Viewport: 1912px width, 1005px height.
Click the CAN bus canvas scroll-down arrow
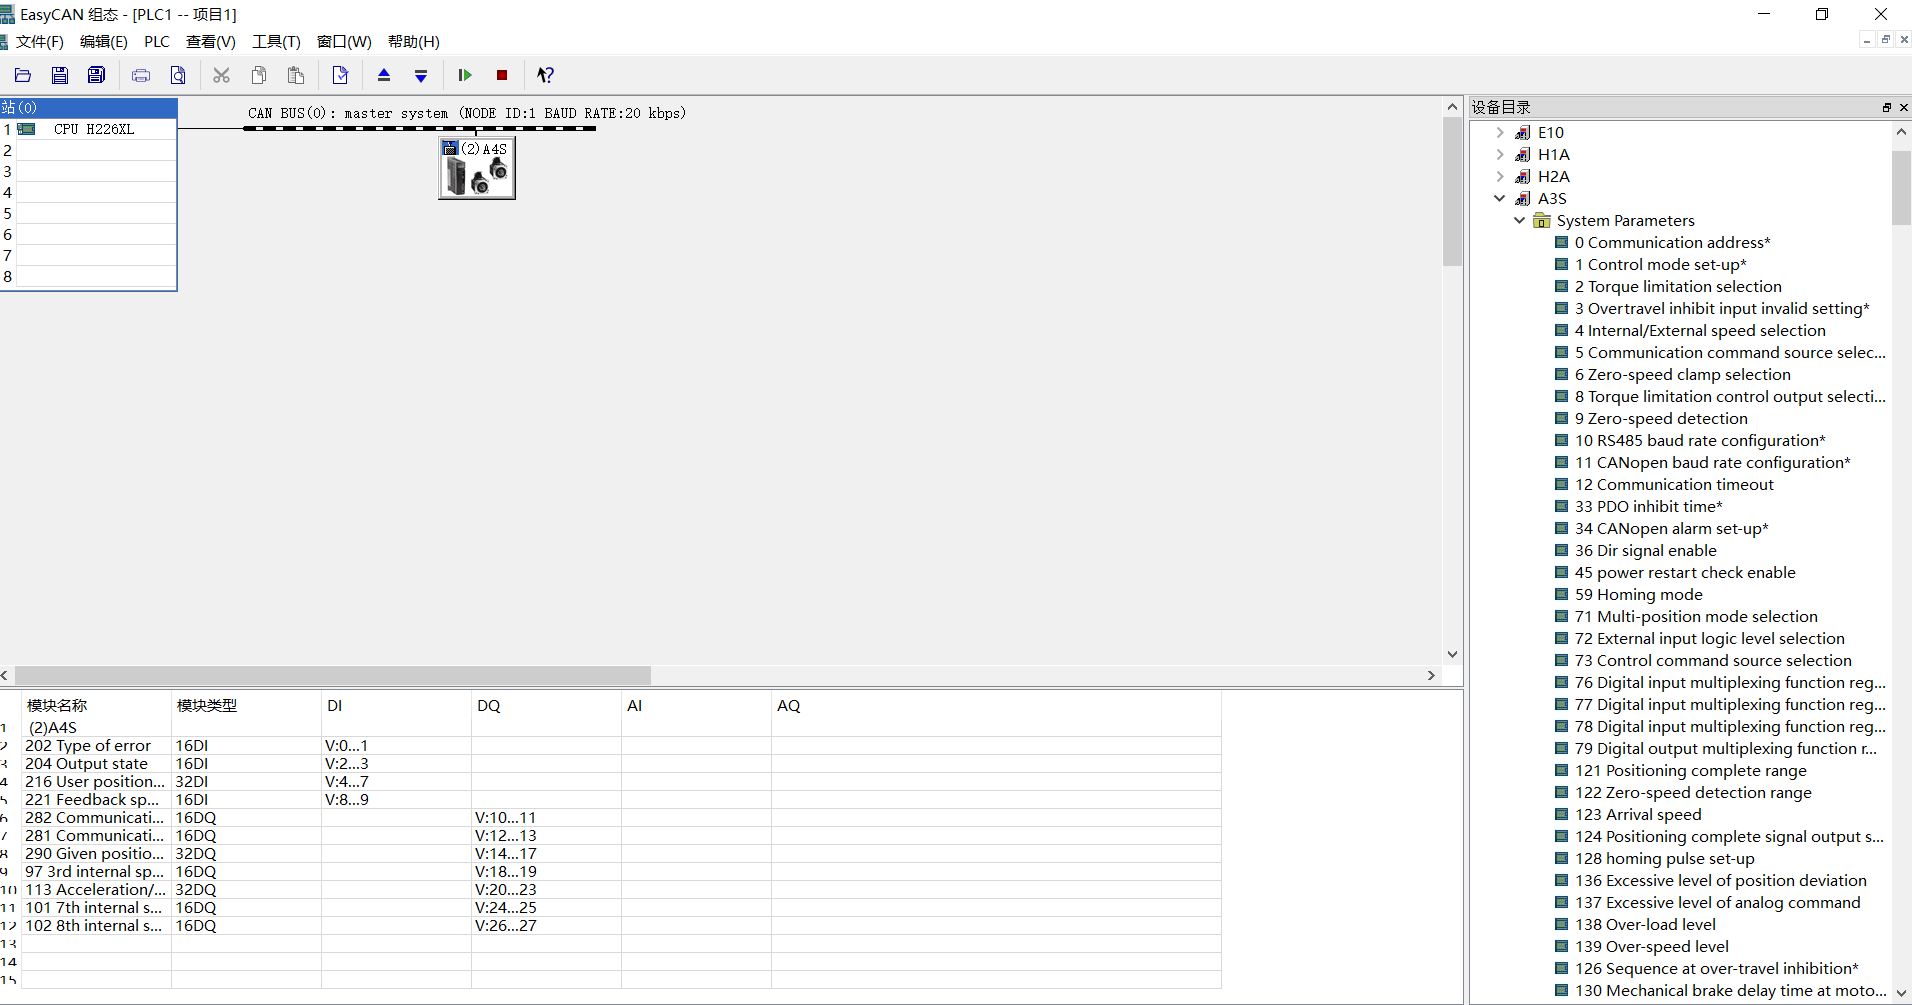1452,654
